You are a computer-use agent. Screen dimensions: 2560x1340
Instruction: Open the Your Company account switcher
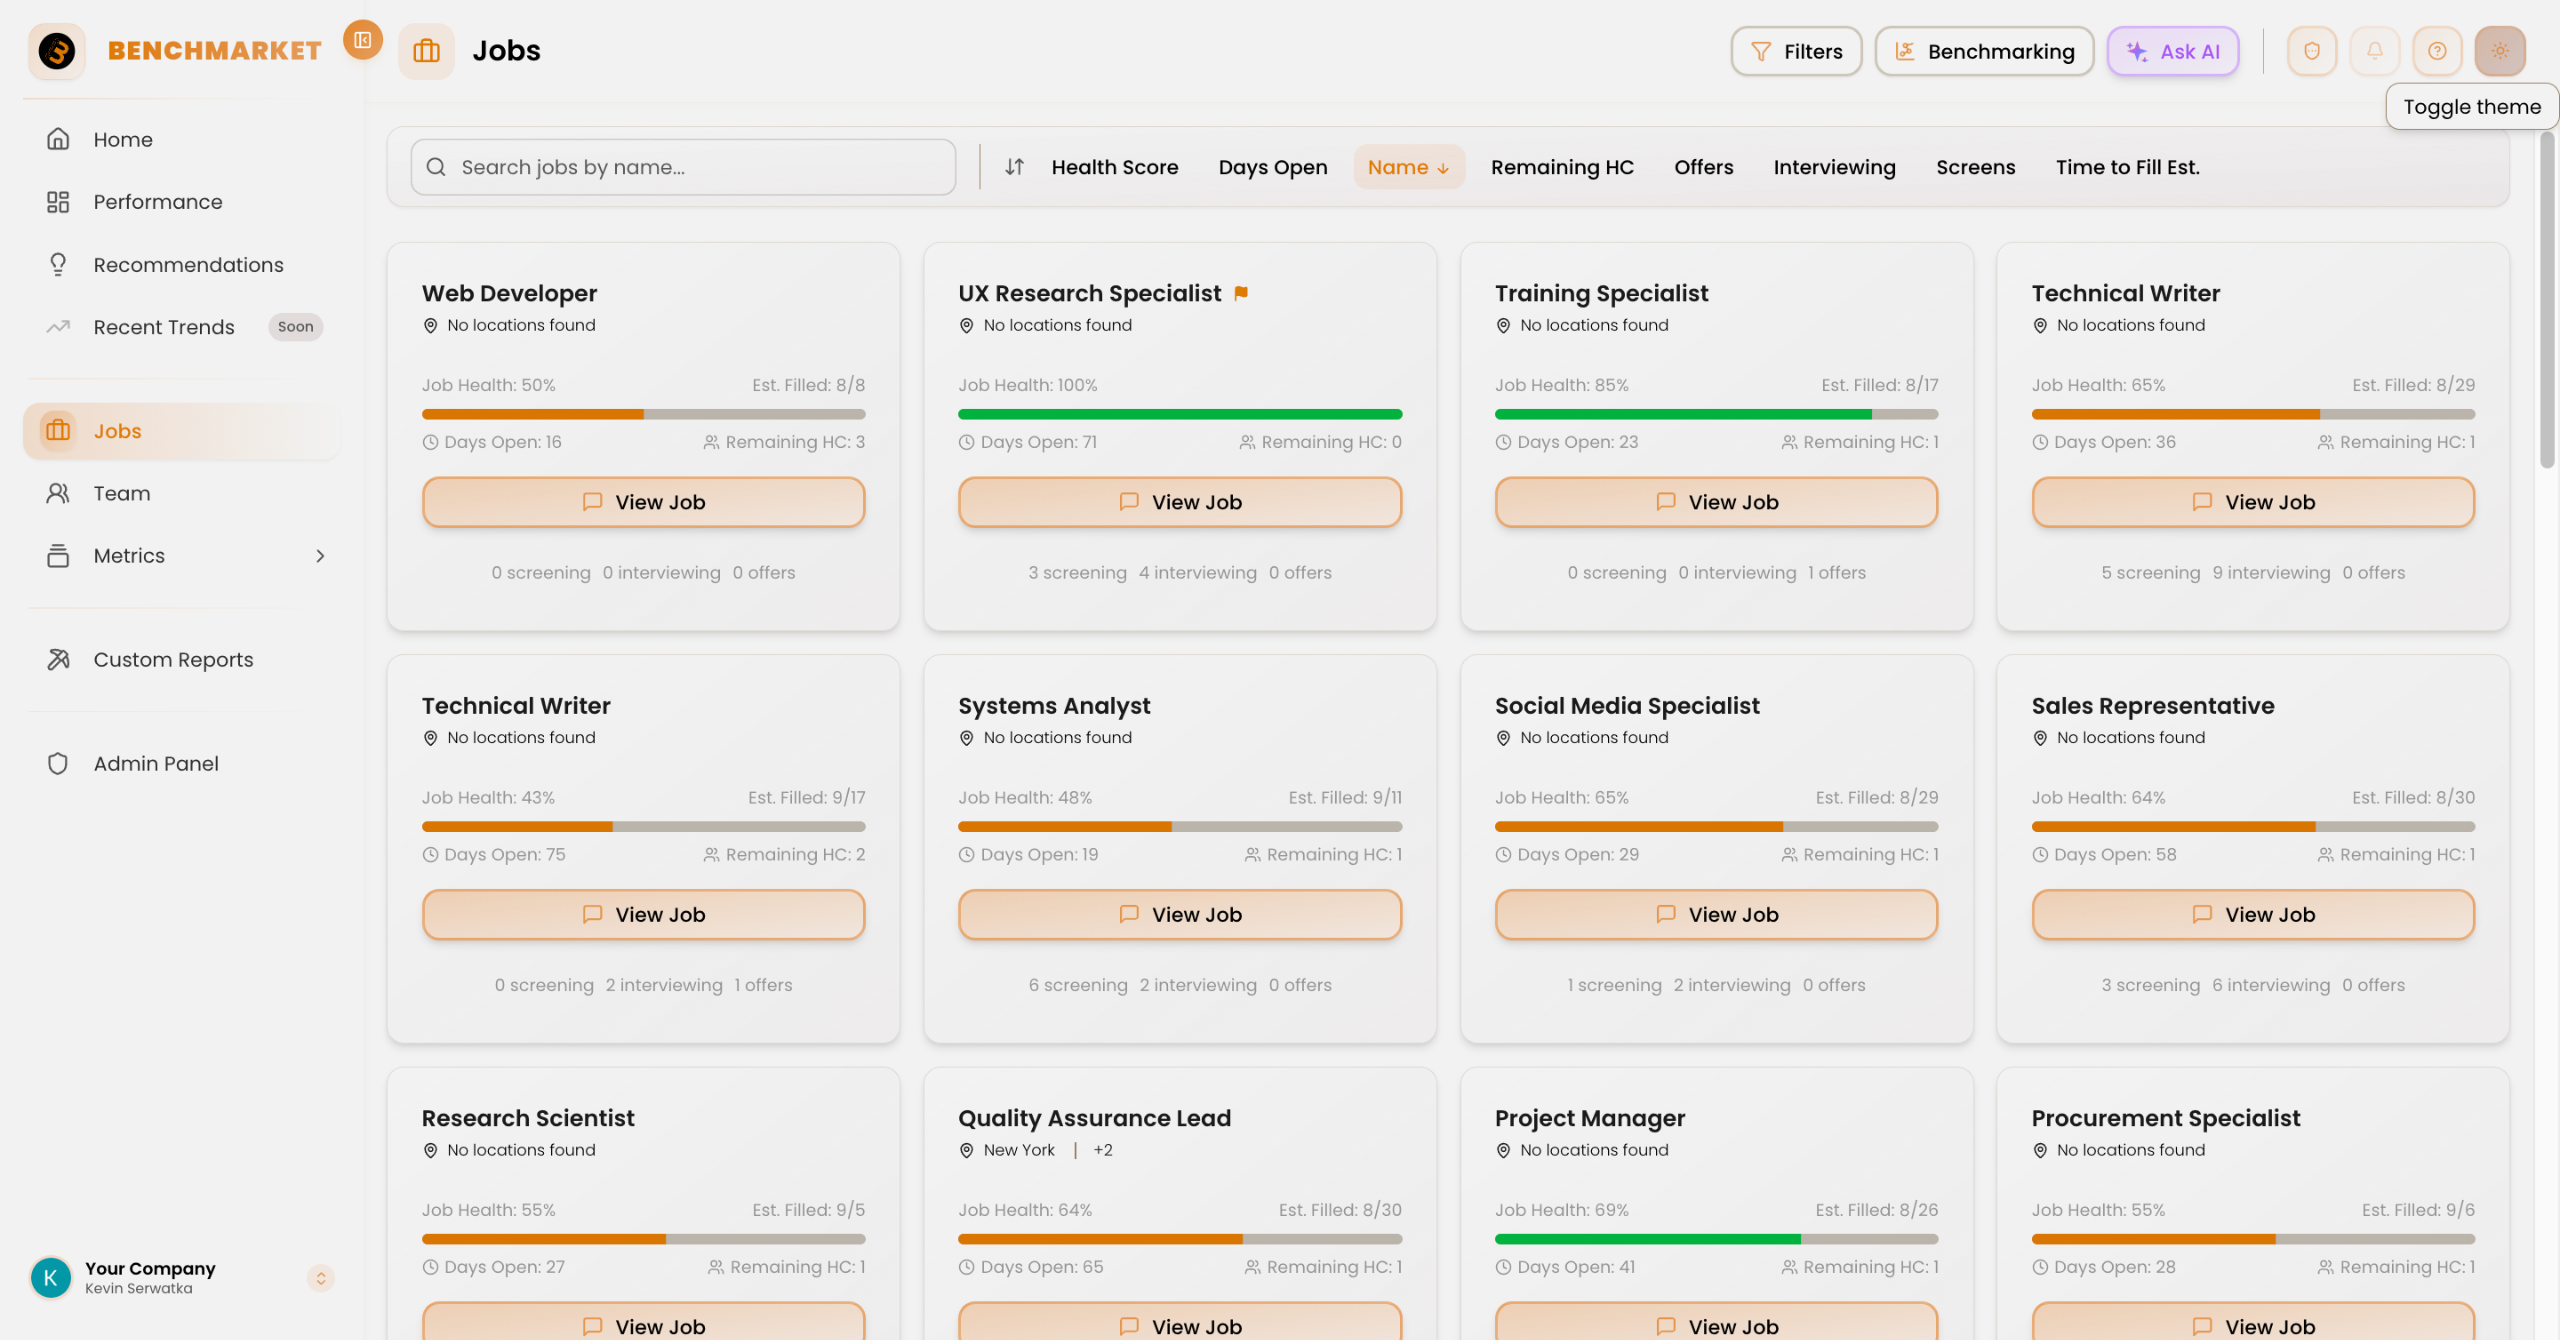320,1278
